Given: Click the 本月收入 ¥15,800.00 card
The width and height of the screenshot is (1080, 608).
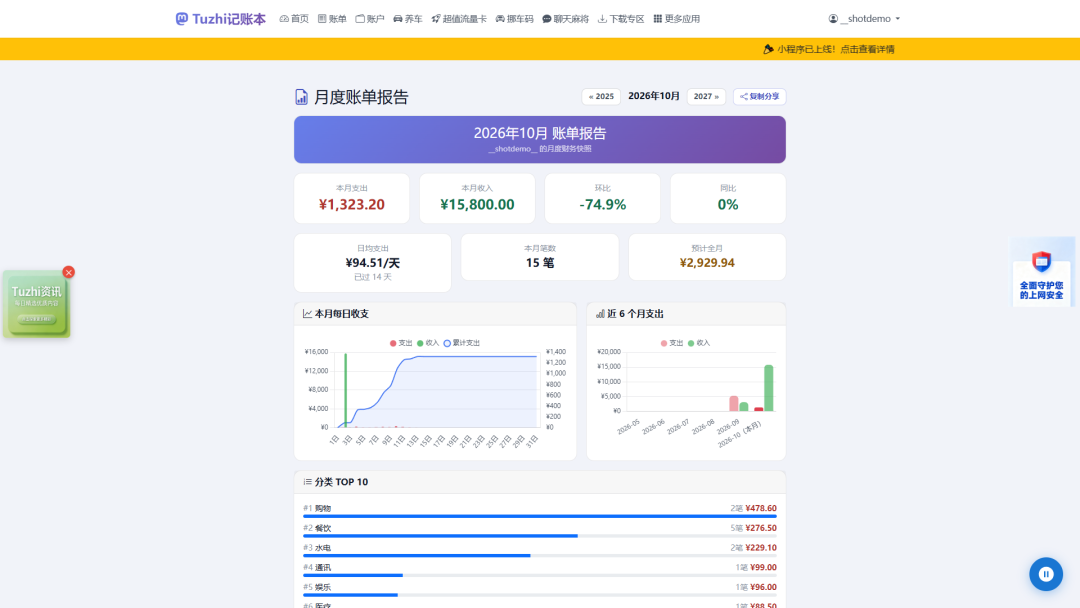Looking at the screenshot, I should [477, 198].
